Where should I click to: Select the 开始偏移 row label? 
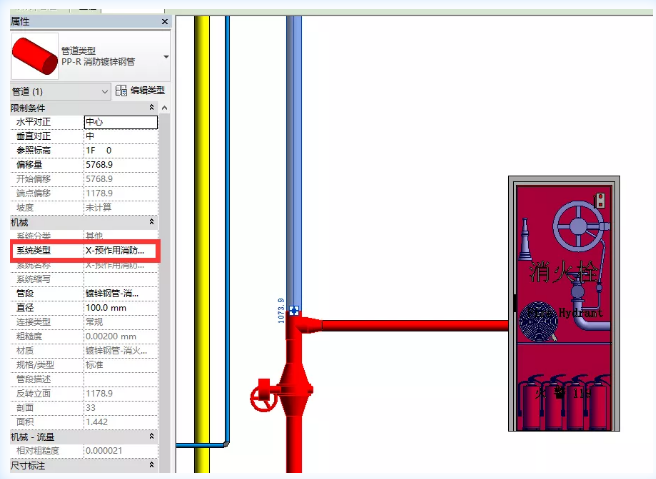tap(33, 179)
